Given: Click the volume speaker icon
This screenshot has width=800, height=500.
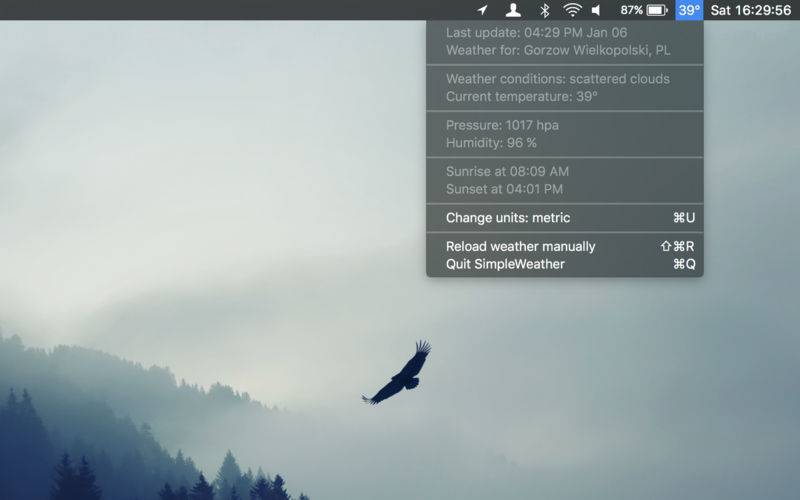Looking at the screenshot, I should click(596, 10).
